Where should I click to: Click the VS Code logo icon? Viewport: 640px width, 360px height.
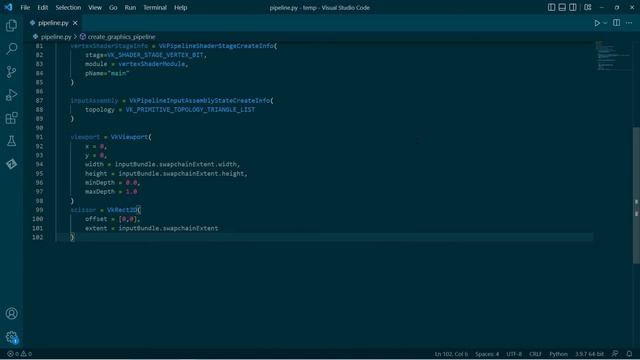[x=8, y=7]
